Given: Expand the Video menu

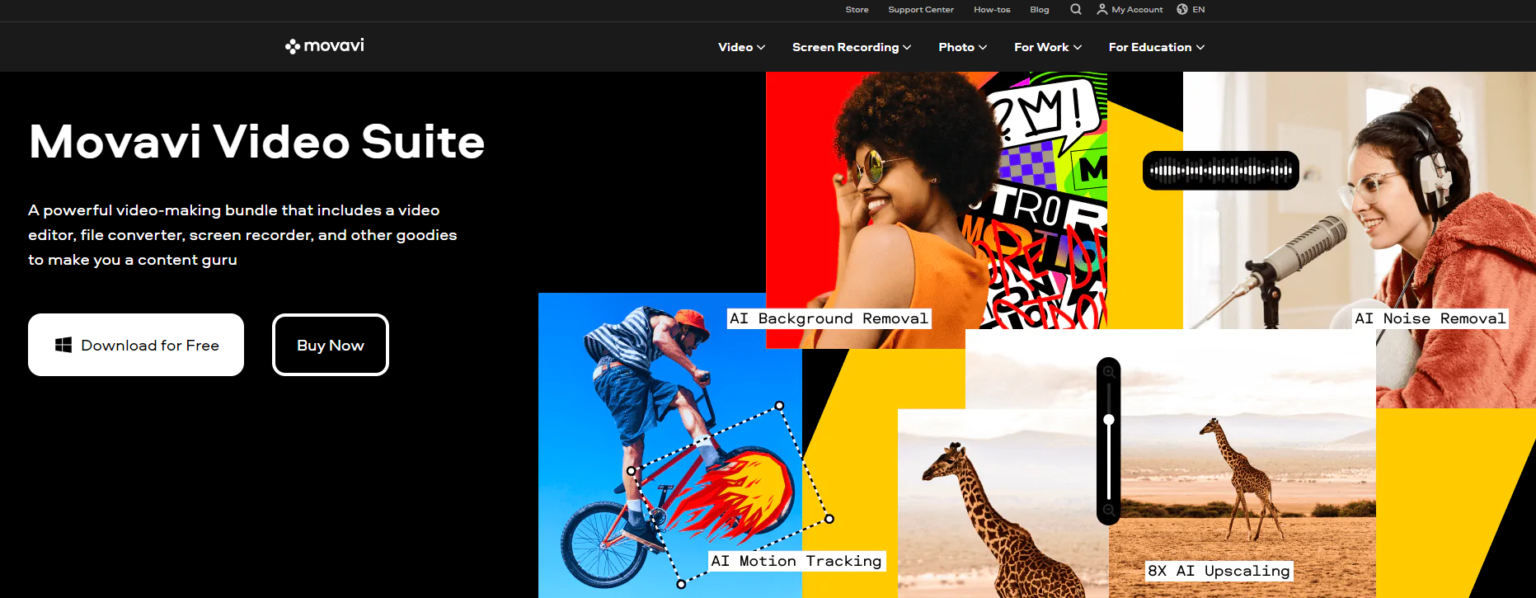Looking at the screenshot, I should click(x=741, y=47).
